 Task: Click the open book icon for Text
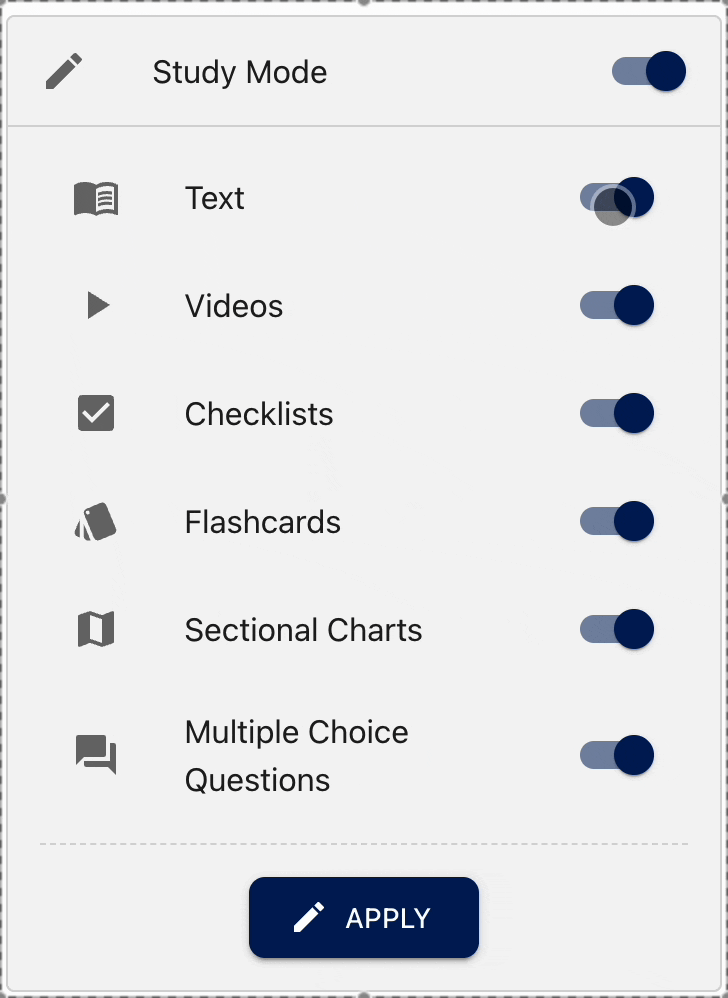click(96, 199)
